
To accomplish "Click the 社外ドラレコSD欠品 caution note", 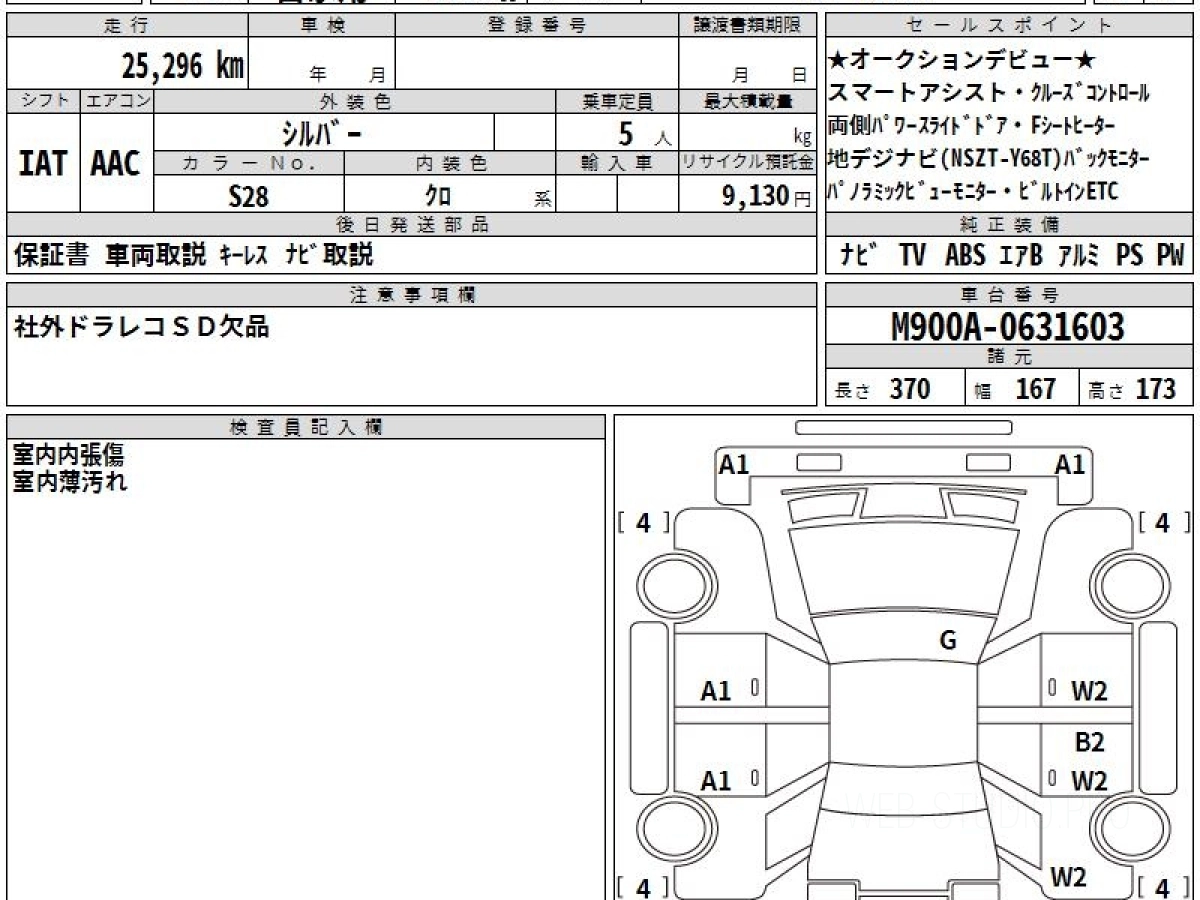I will pos(142,327).
